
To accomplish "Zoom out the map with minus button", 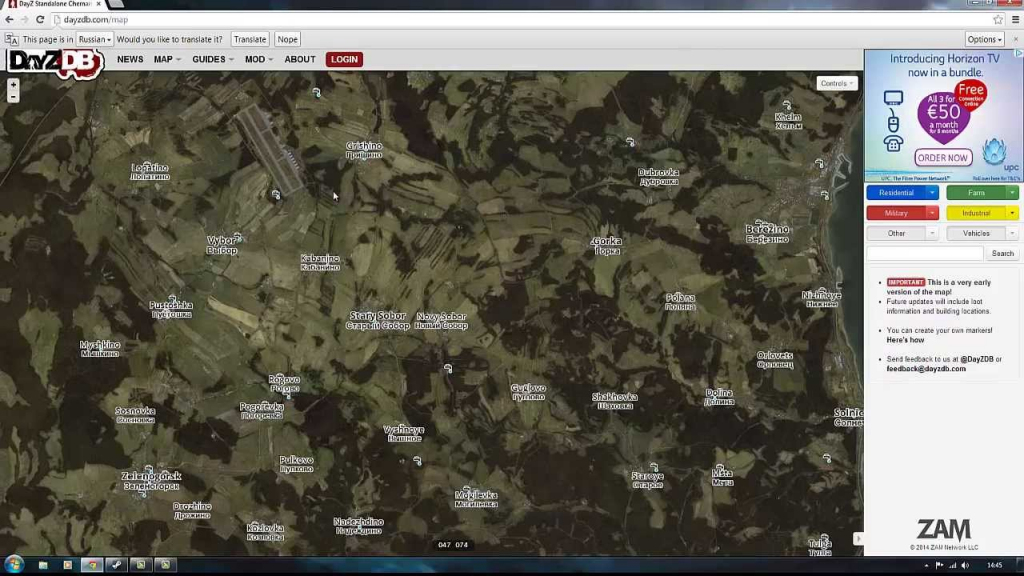I will pyautogui.click(x=13, y=97).
